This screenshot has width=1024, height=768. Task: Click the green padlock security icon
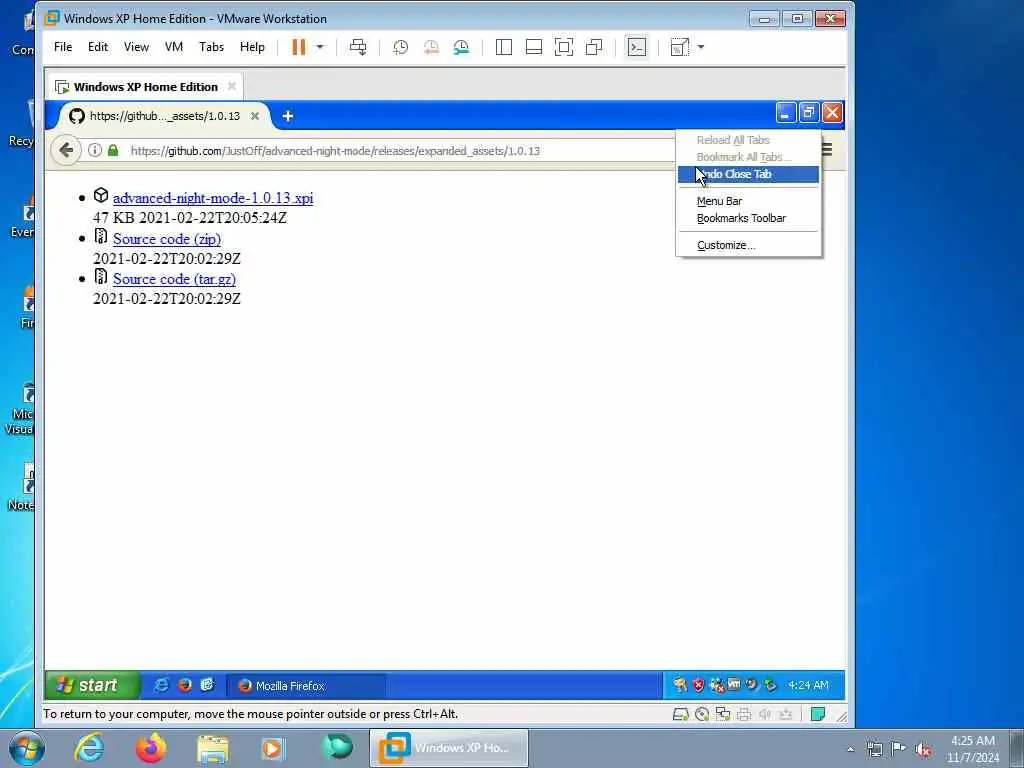coord(113,150)
